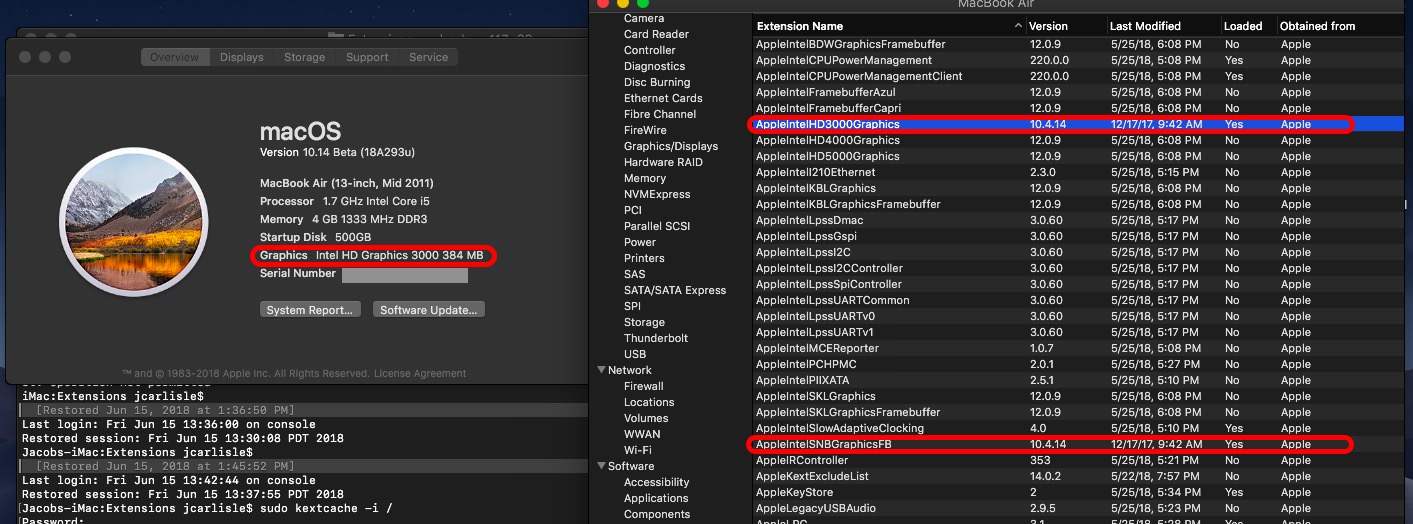The image size is (1413, 524).
Task: Select WWAN under Network
Action: tap(642, 434)
